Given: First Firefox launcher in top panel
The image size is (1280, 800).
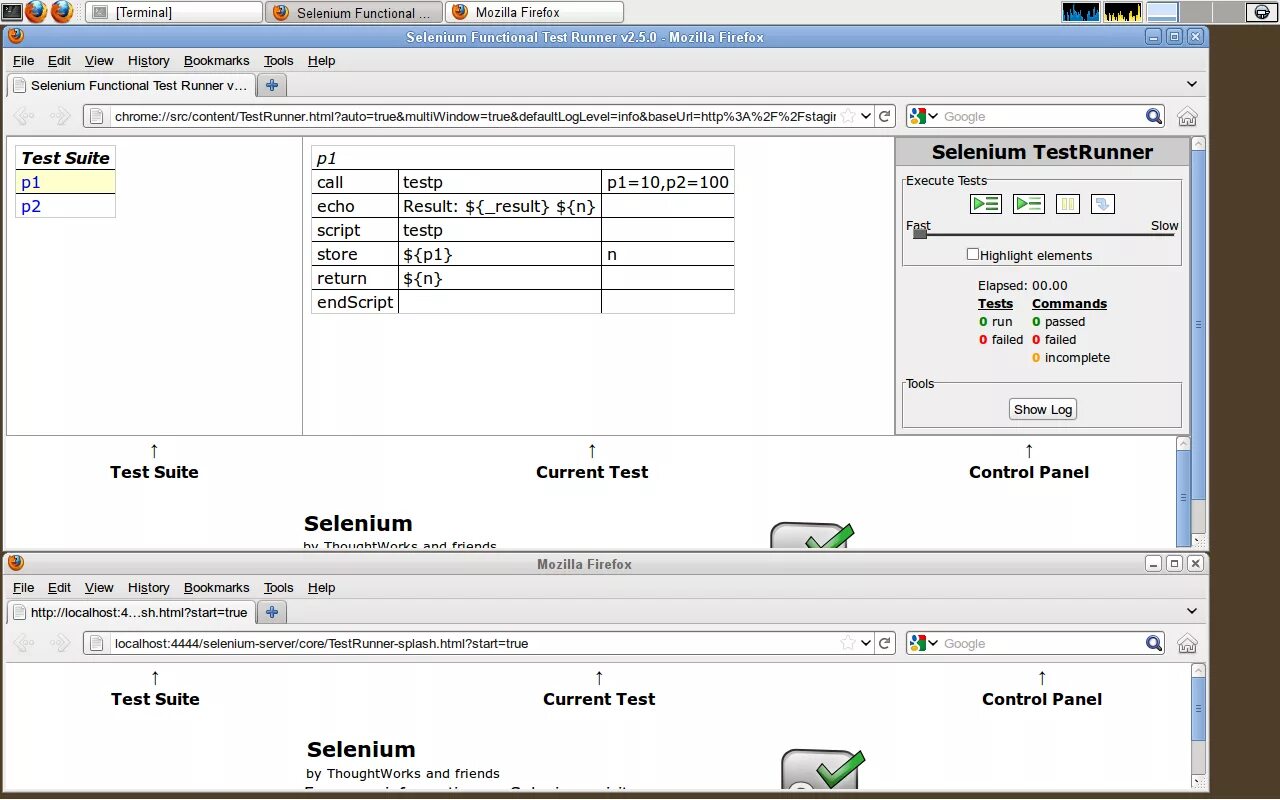Looking at the screenshot, I should [36, 12].
